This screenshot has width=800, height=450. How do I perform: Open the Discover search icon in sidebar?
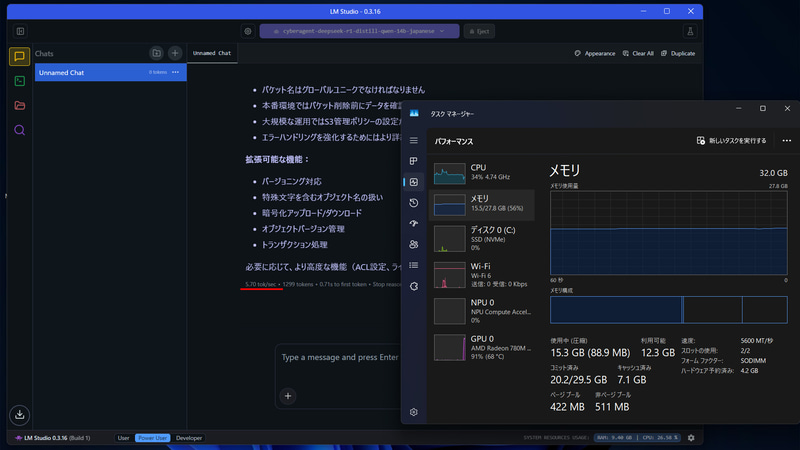(19, 130)
